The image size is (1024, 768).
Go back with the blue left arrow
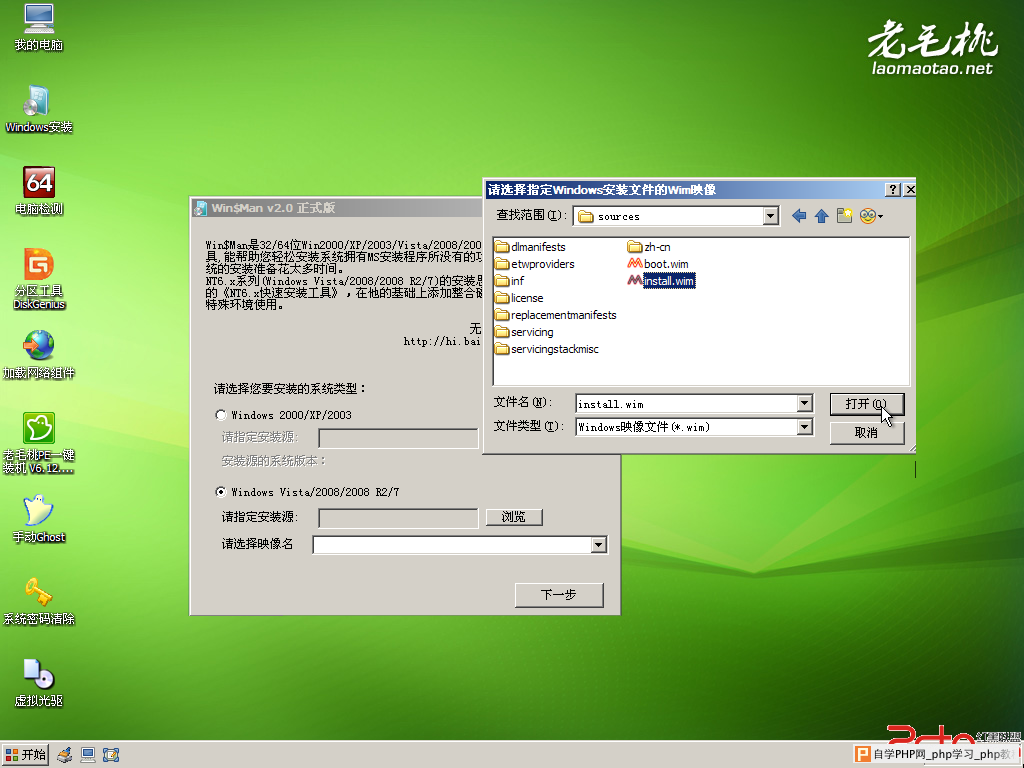point(799,216)
